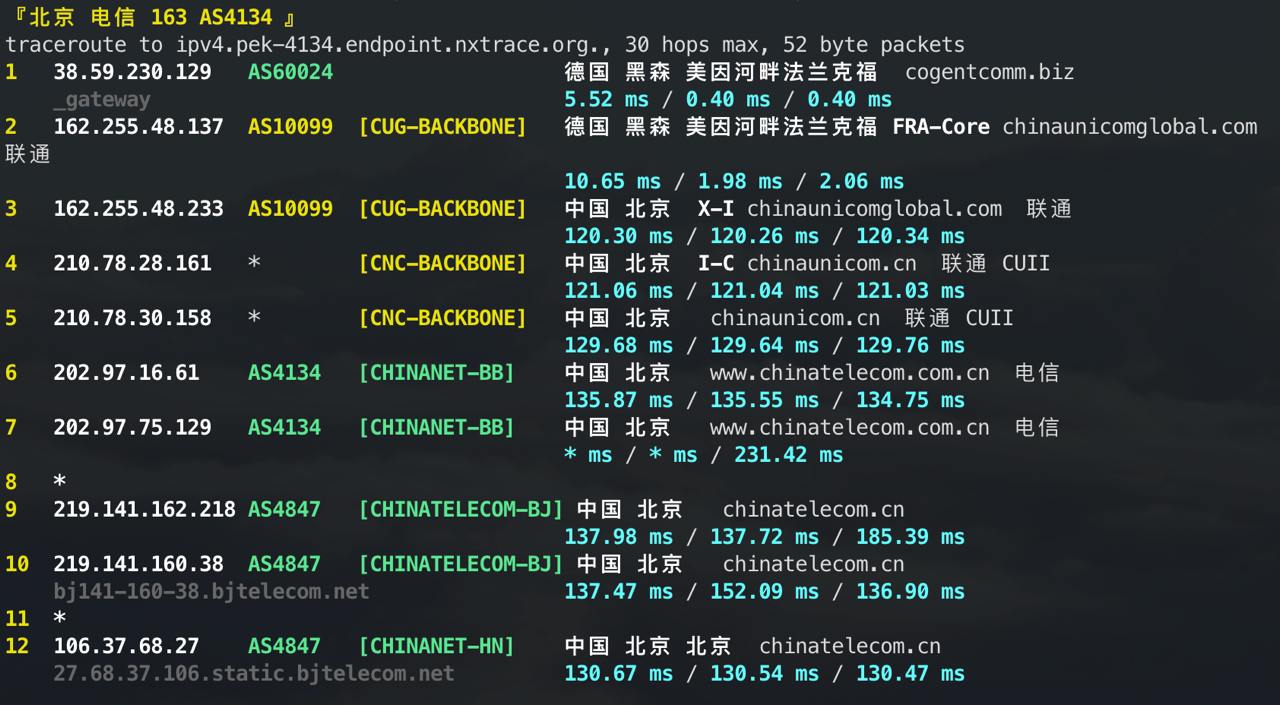Click the cogentcomm.biz label on hop 1

pyautogui.click(x=990, y=72)
